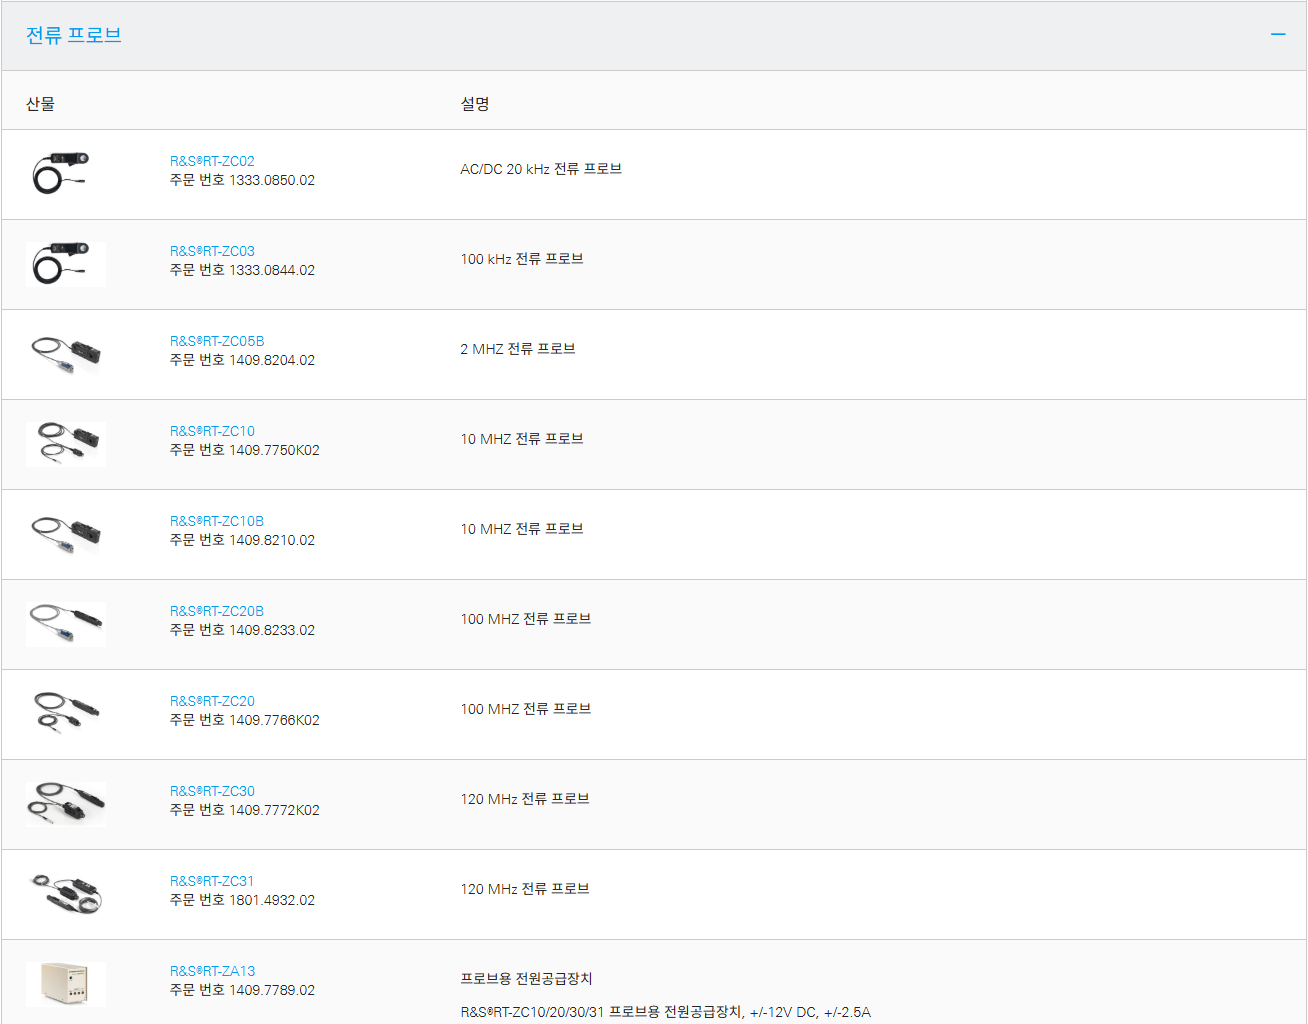Click the RT-ZA13 power supply thumbnail
Screen dimensions: 1308x1024
click(65, 984)
